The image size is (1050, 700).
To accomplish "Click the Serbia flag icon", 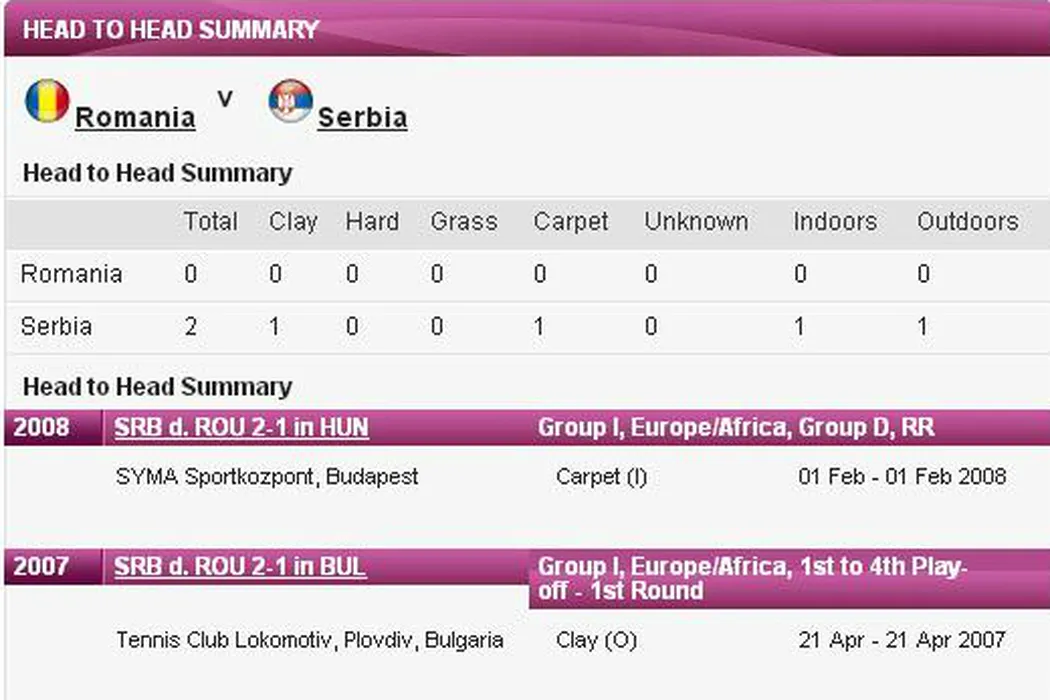I will pos(290,101).
